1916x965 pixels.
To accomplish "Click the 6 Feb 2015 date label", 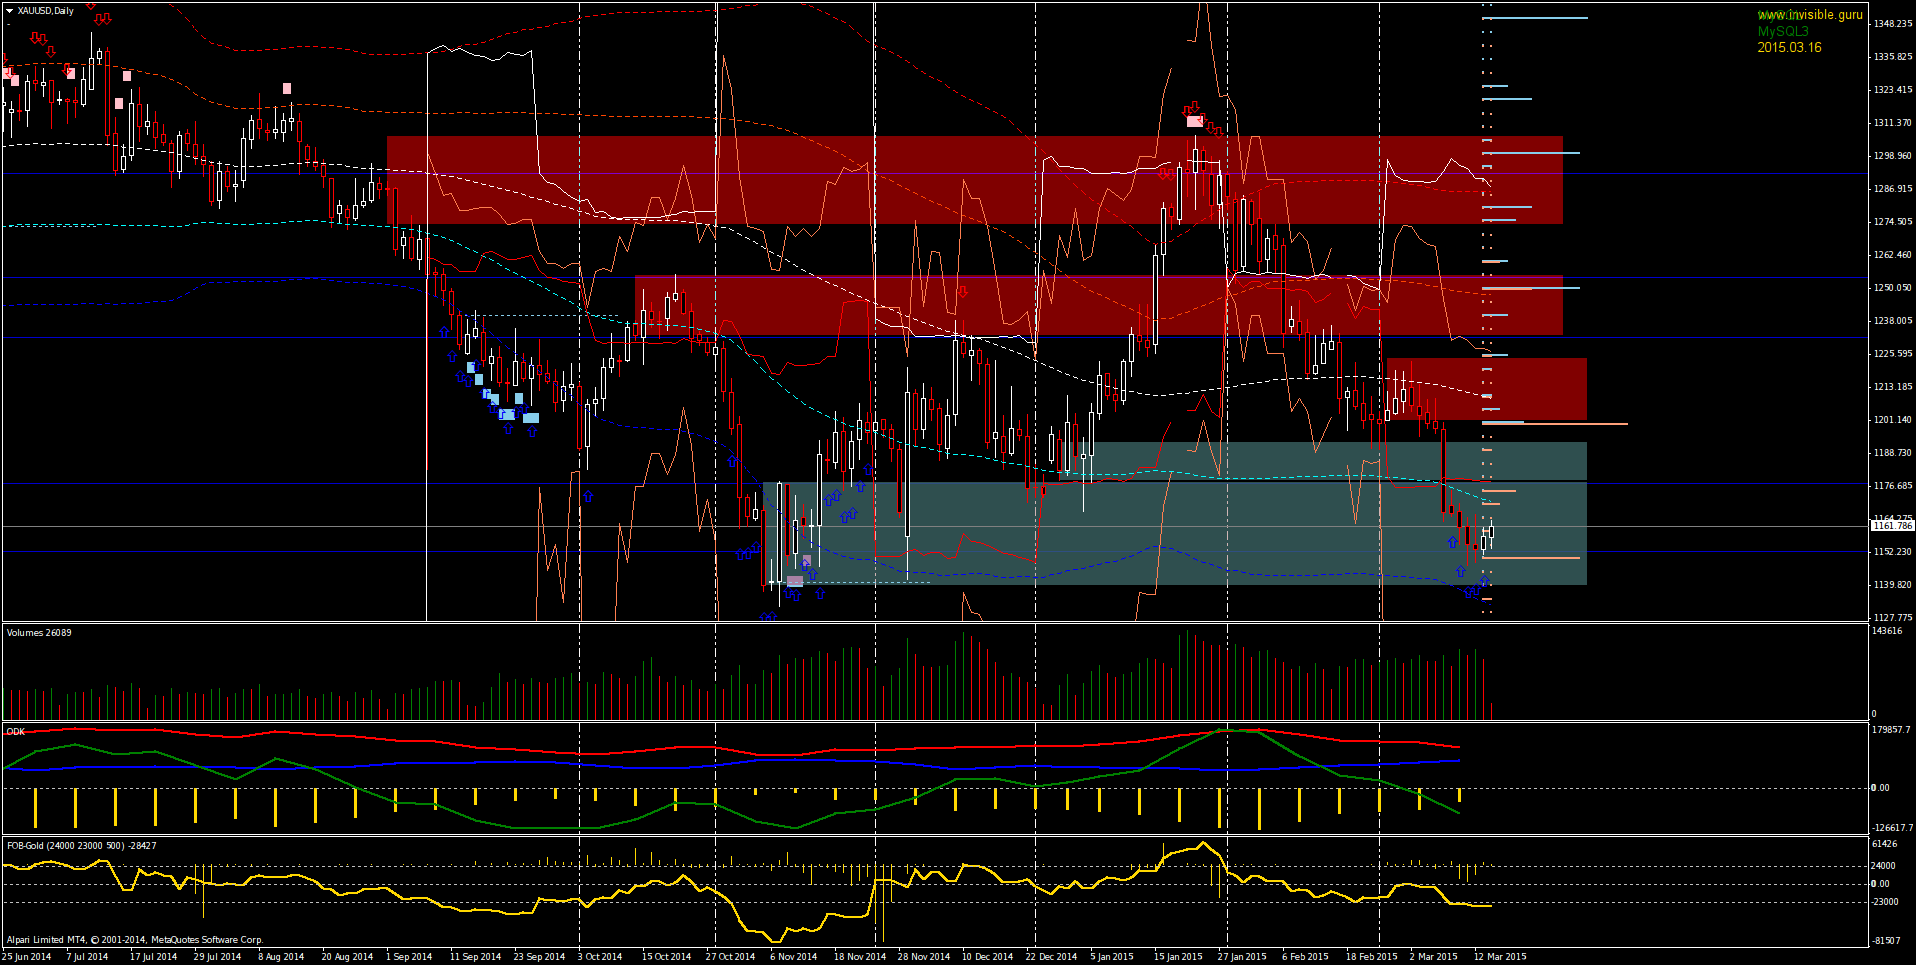I will [x=1305, y=957].
